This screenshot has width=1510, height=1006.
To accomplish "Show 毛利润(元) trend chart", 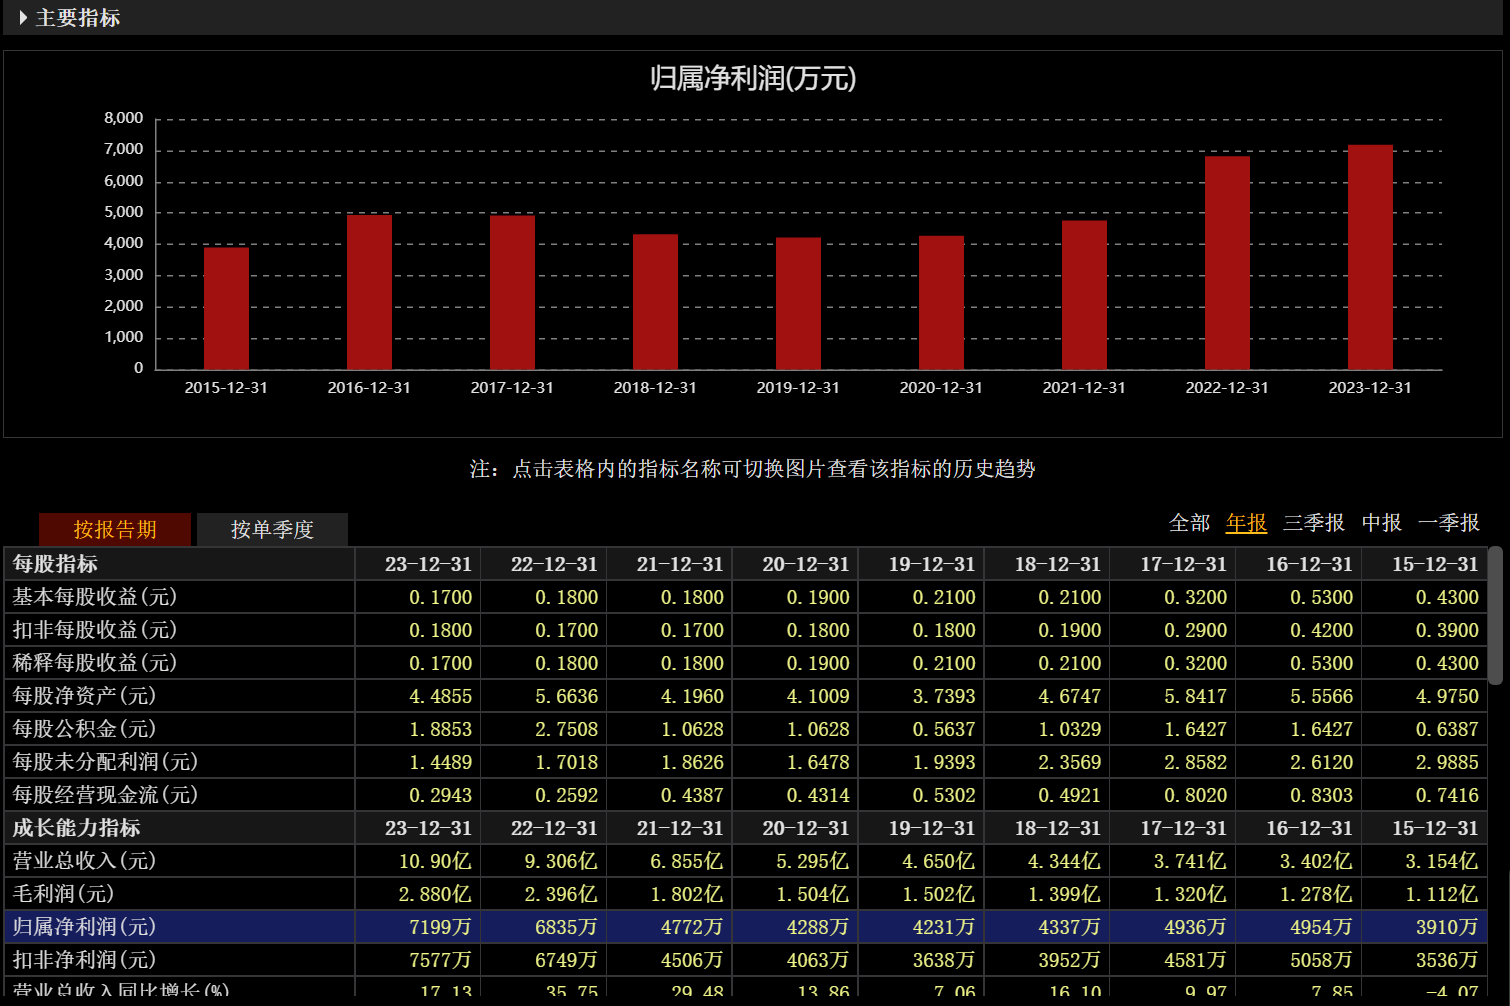I will (63, 894).
